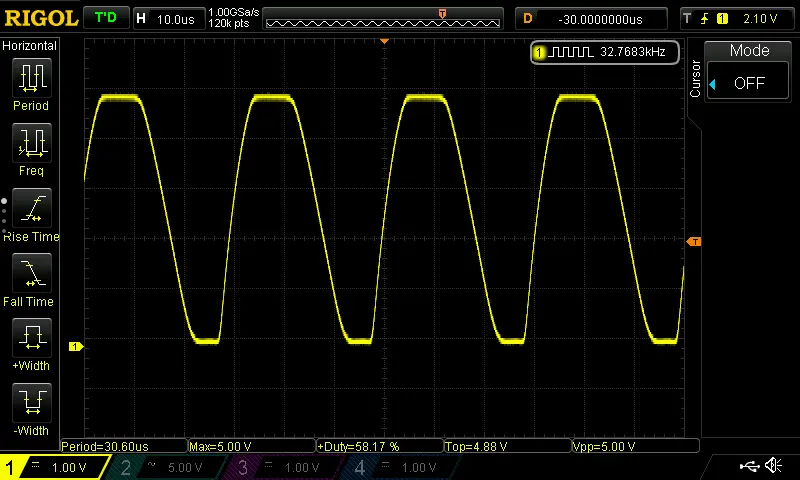The image size is (800, 480).
Task: Open the Horizontal measurement menu header
Action: pos(30,46)
